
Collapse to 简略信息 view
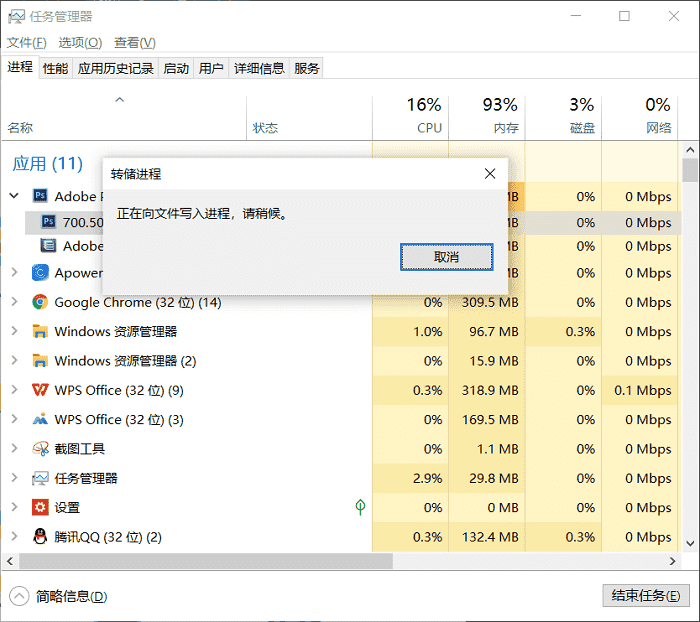pyautogui.click(x=58, y=597)
